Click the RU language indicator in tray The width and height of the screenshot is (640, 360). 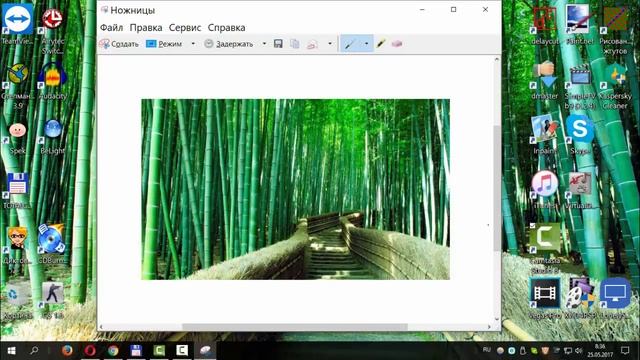pos(487,350)
